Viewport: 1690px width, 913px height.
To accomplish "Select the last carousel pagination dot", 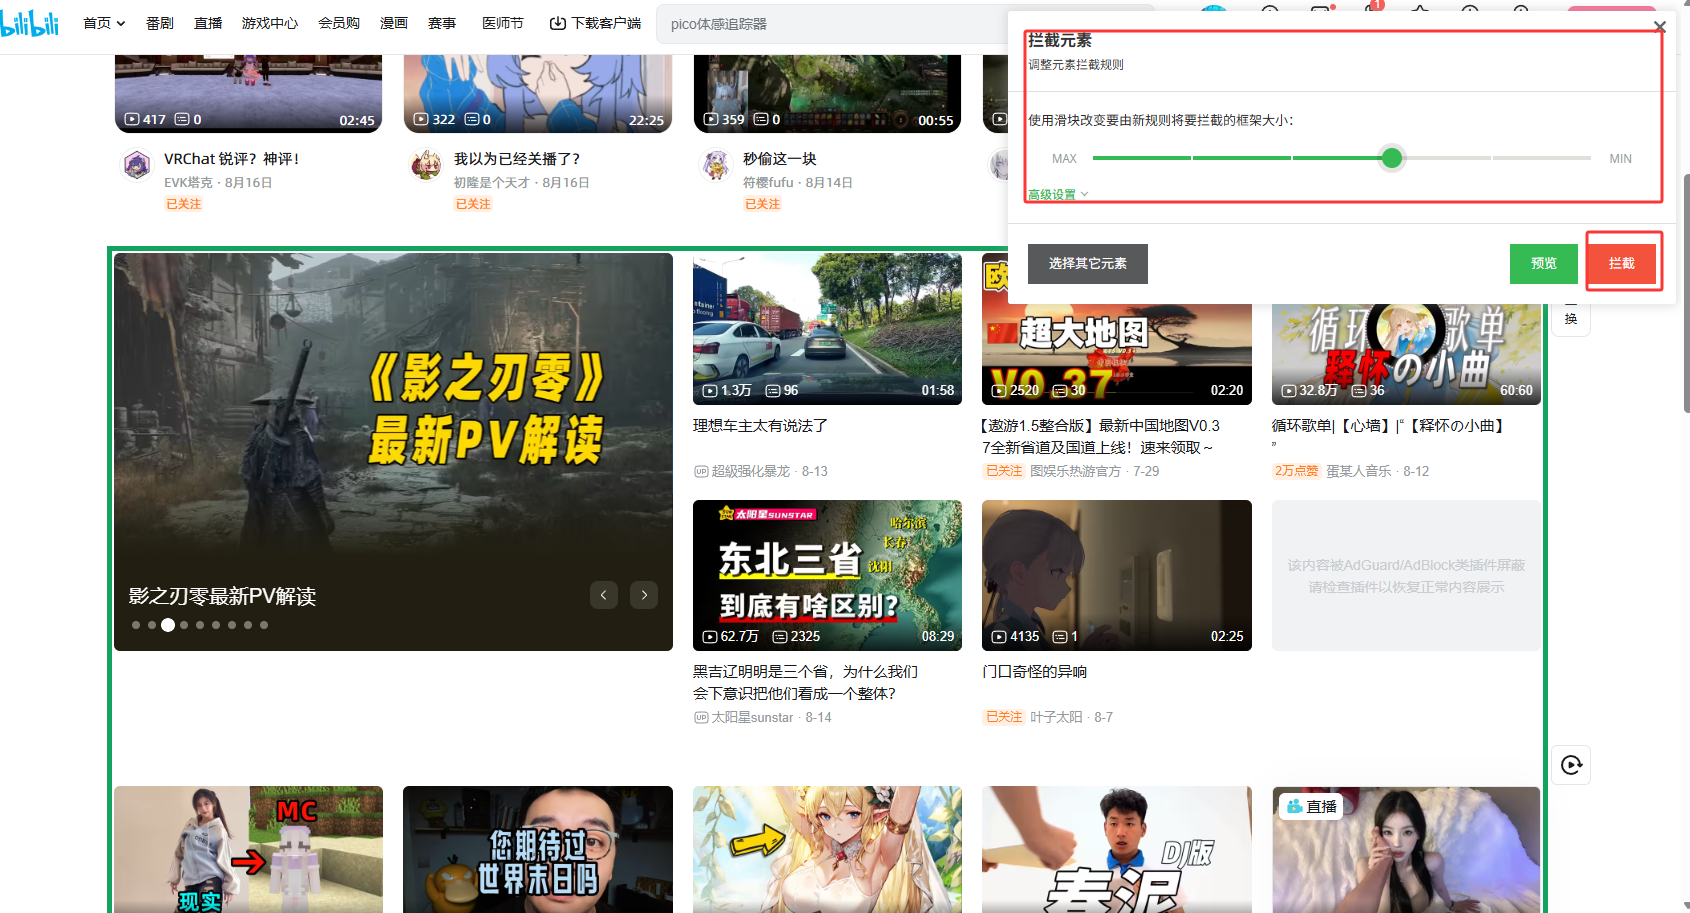I will click(x=264, y=625).
